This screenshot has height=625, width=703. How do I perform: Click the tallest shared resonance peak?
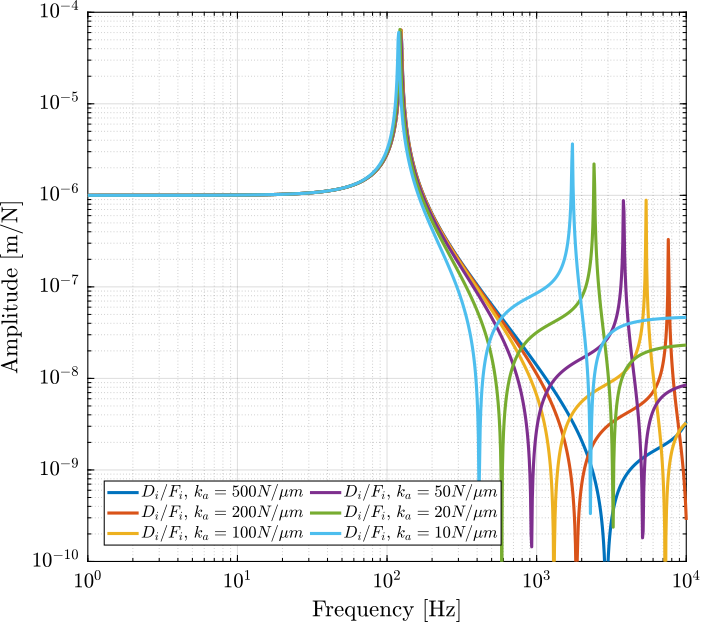pyautogui.click(x=400, y=32)
